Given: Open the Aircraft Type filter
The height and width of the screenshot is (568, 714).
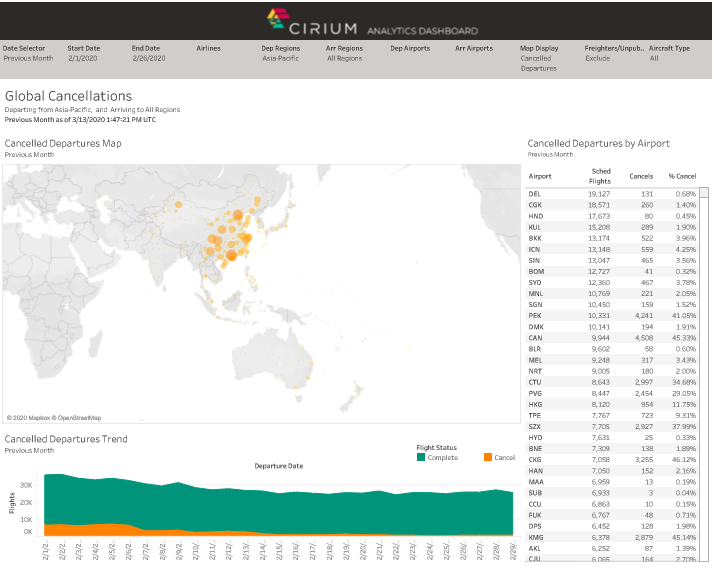Looking at the screenshot, I should [x=669, y=58].
